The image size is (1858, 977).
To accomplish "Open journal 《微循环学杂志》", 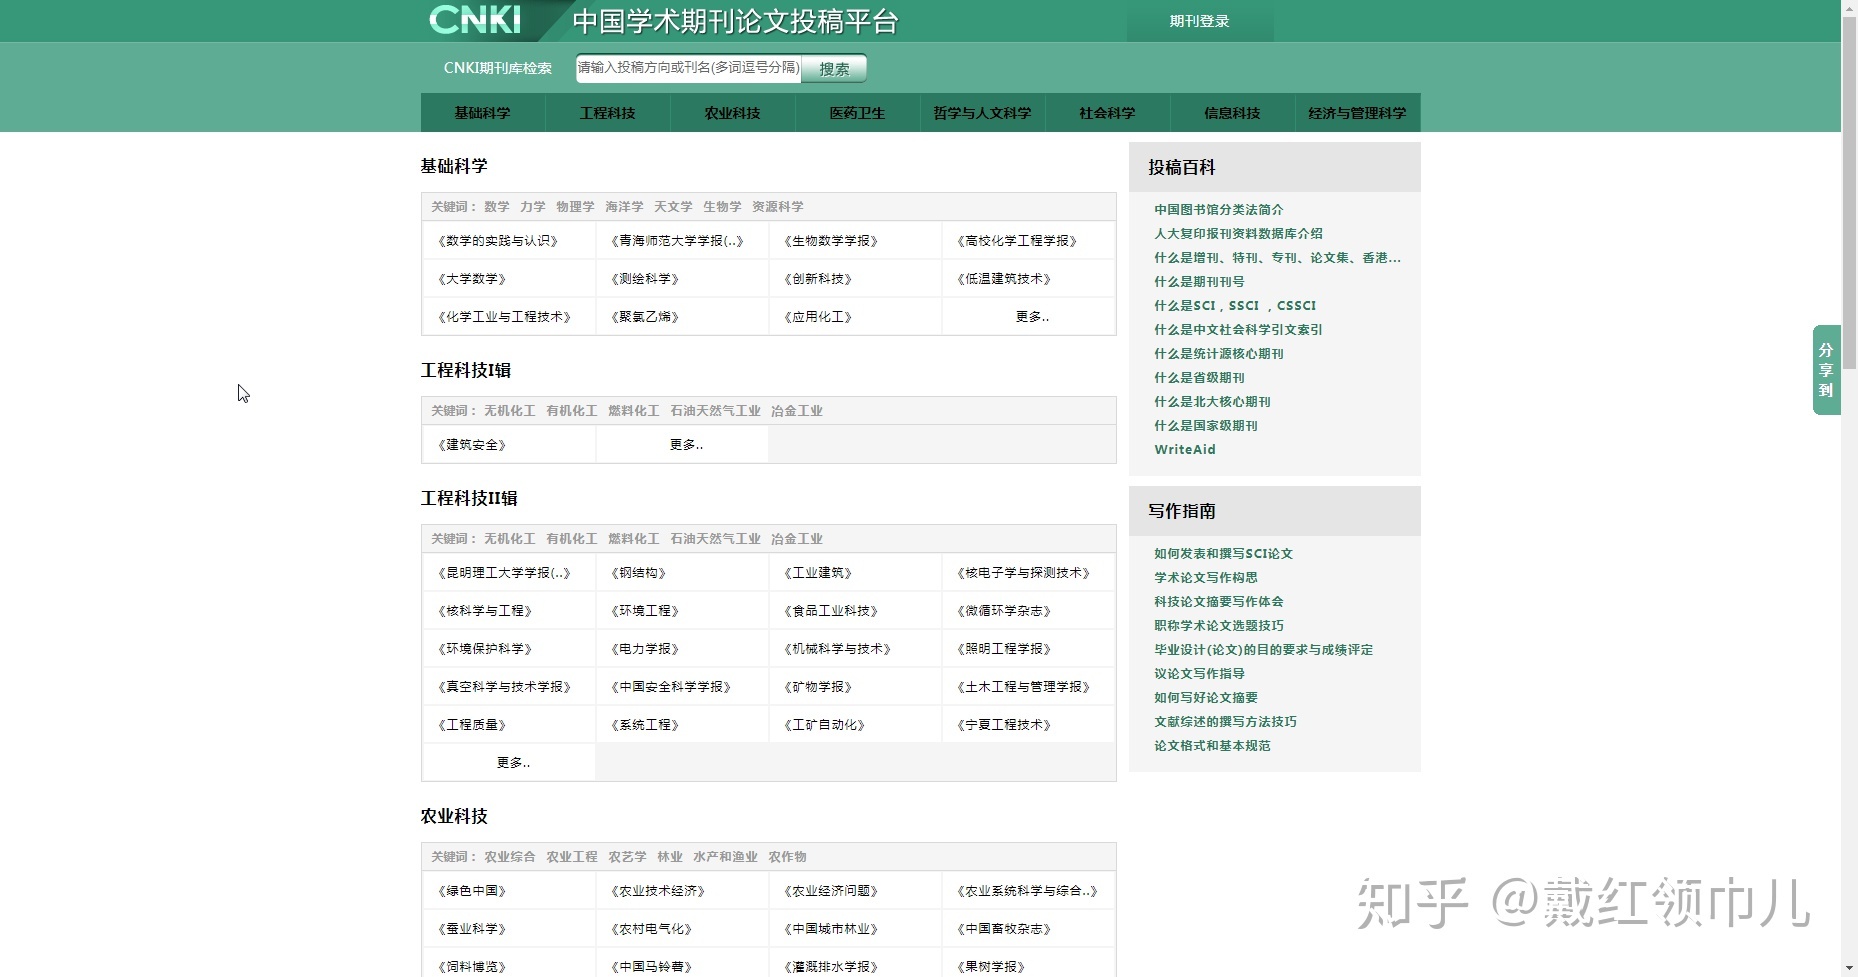I will click(1004, 611).
